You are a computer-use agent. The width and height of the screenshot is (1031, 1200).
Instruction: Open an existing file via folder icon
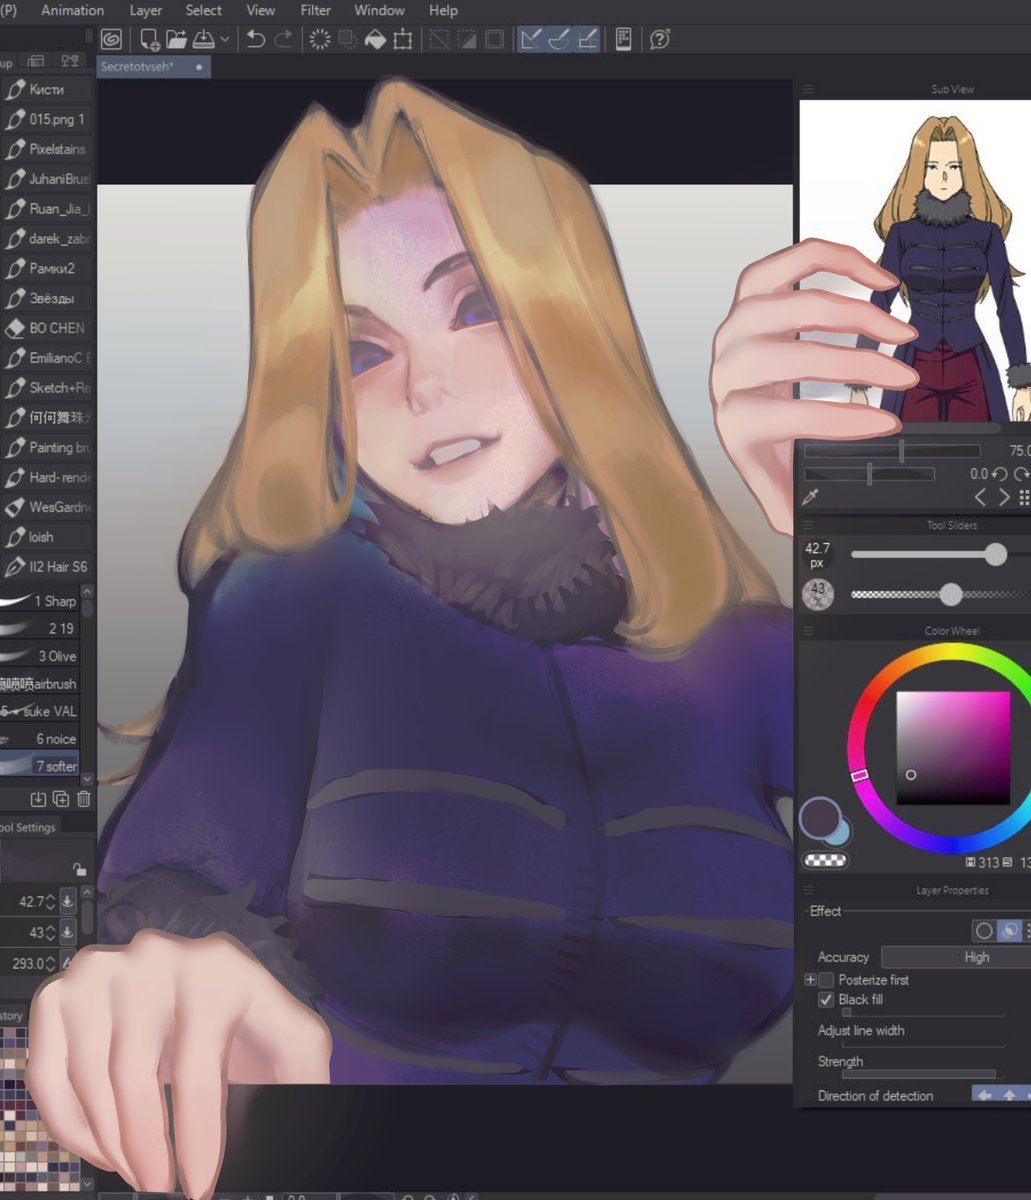pos(177,40)
